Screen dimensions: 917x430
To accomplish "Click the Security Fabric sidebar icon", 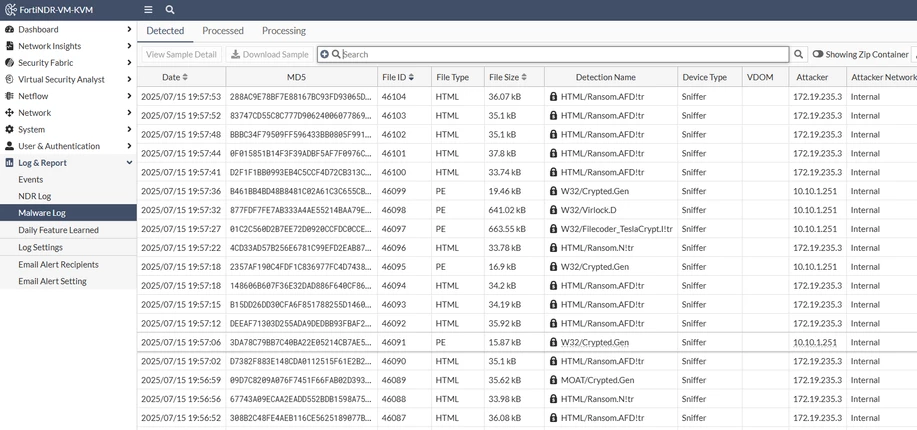I will coord(9,63).
